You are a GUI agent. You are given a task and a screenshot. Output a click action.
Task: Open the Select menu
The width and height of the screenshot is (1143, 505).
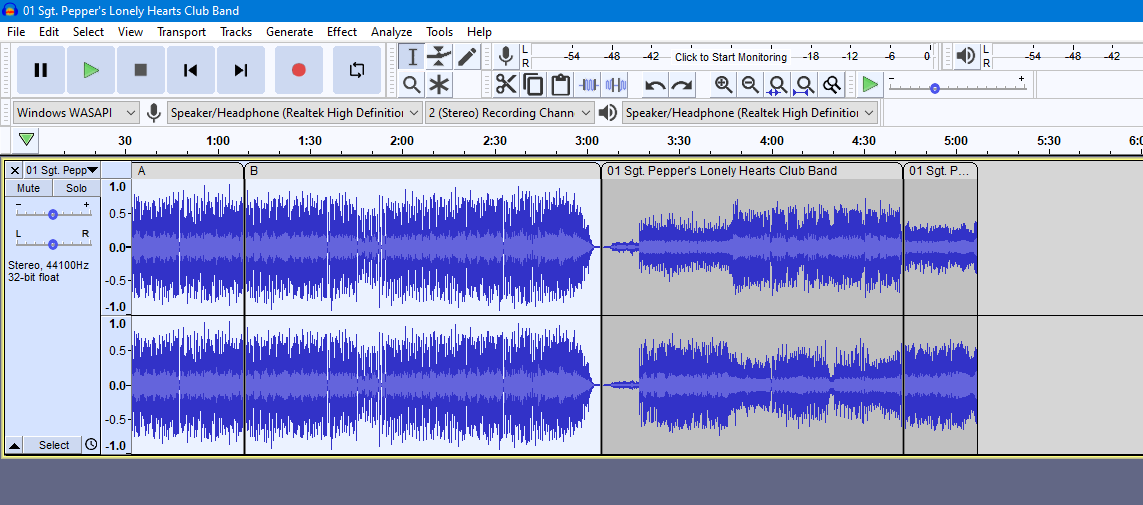tap(88, 32)
